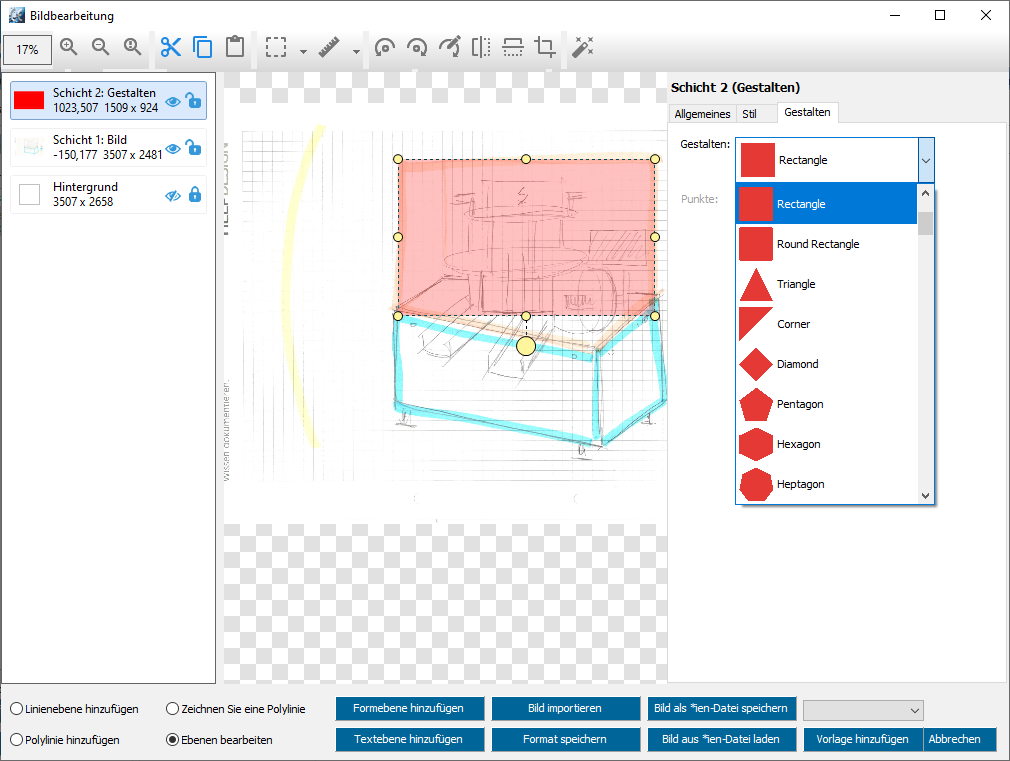Select the crop tool icon
This screenshot has width=1010, height=761.
[545, 47]
